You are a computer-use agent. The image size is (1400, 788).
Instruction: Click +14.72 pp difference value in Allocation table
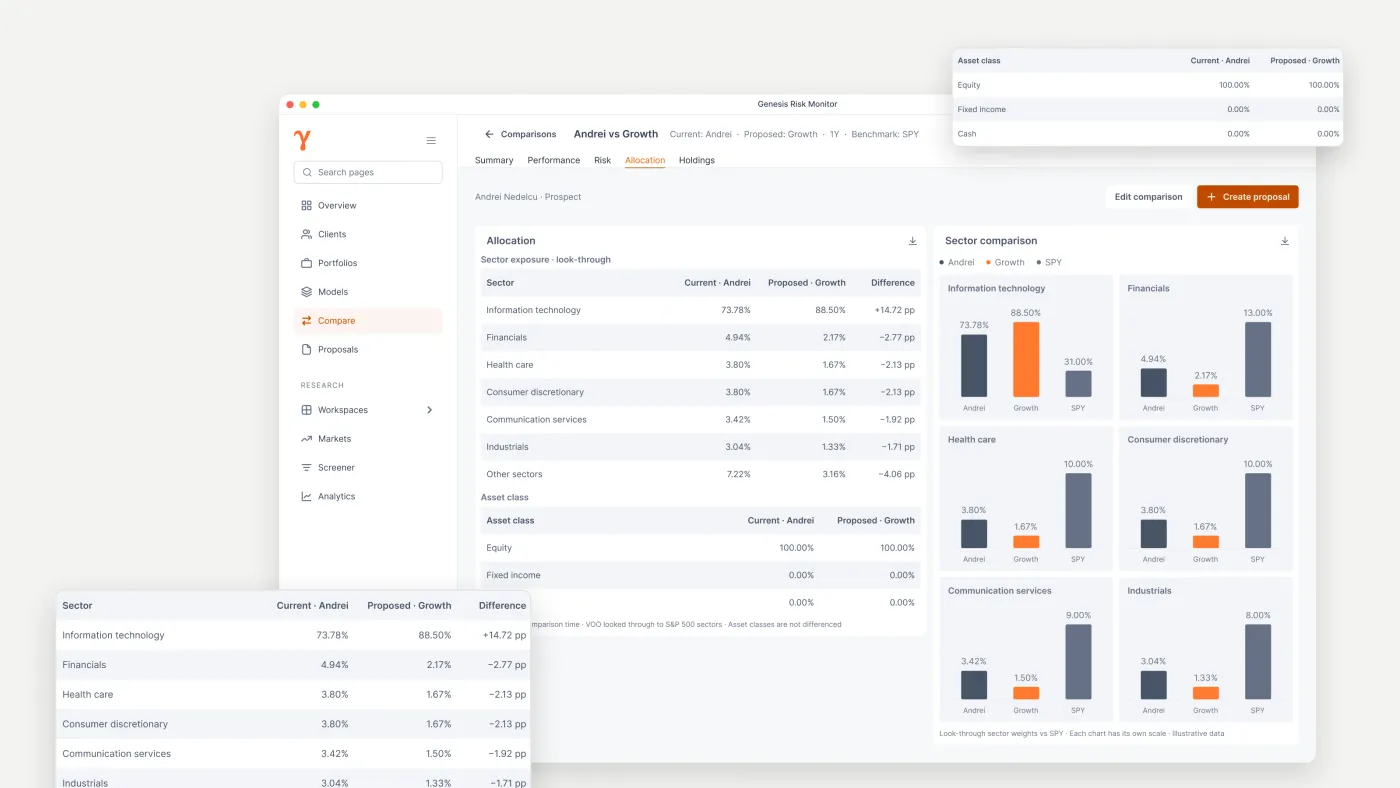coord(894,310)
